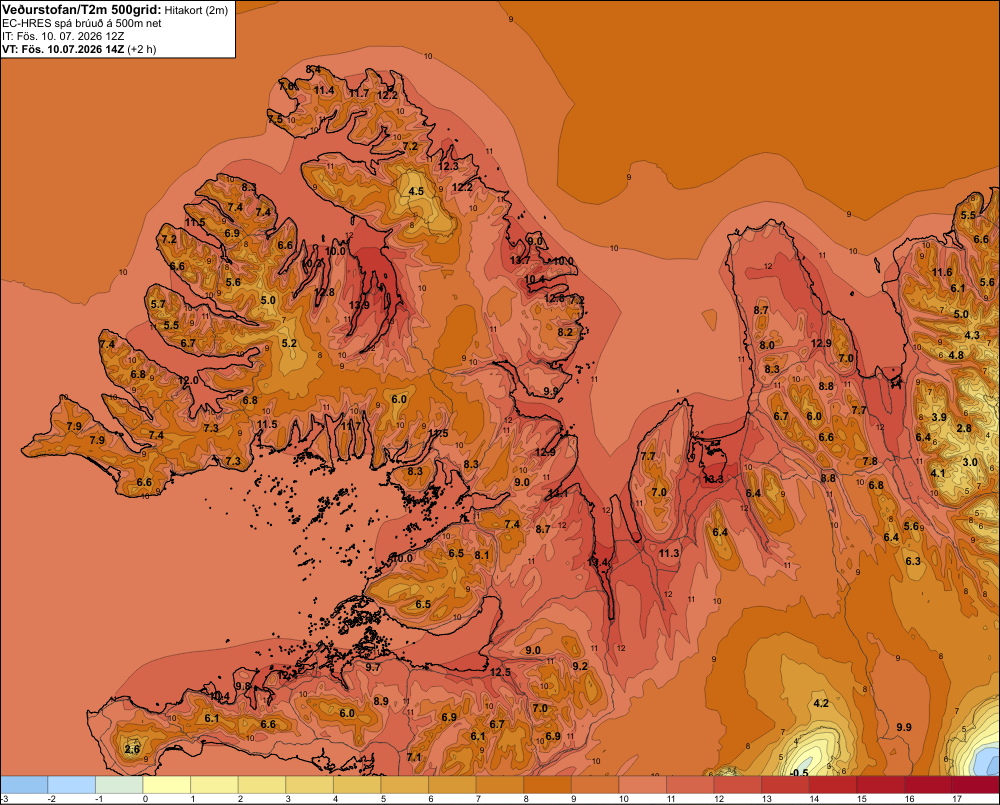Screen dimensions: 1000x805
Task: Select the 4.5 temperature label on the highland
Action: pyautogui.click(x=416, y=191)
